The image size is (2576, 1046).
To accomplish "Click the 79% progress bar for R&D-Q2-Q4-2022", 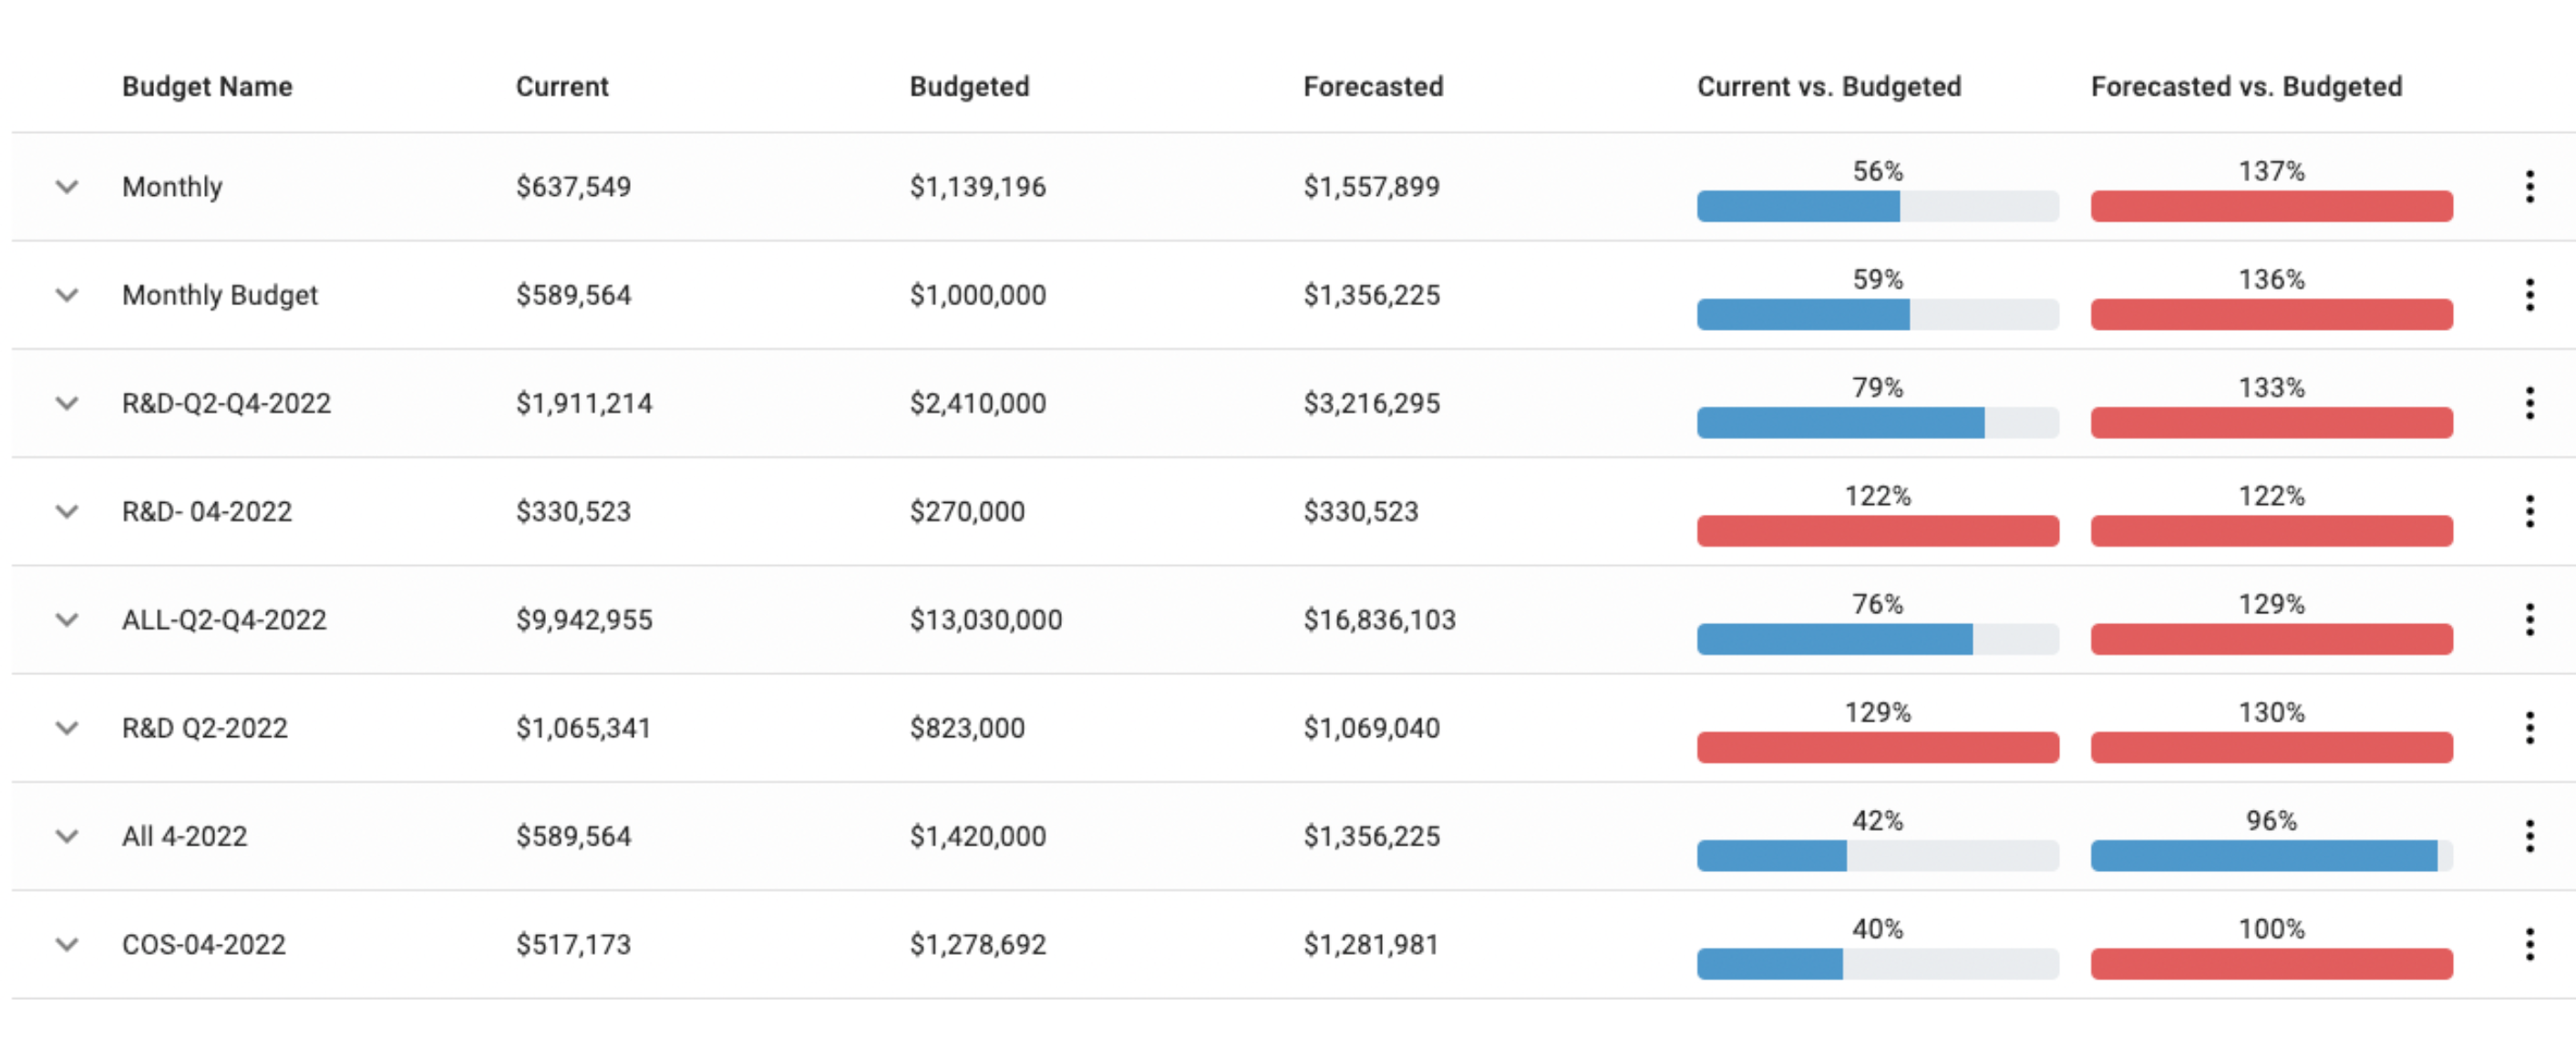I will pos(1878,423).
